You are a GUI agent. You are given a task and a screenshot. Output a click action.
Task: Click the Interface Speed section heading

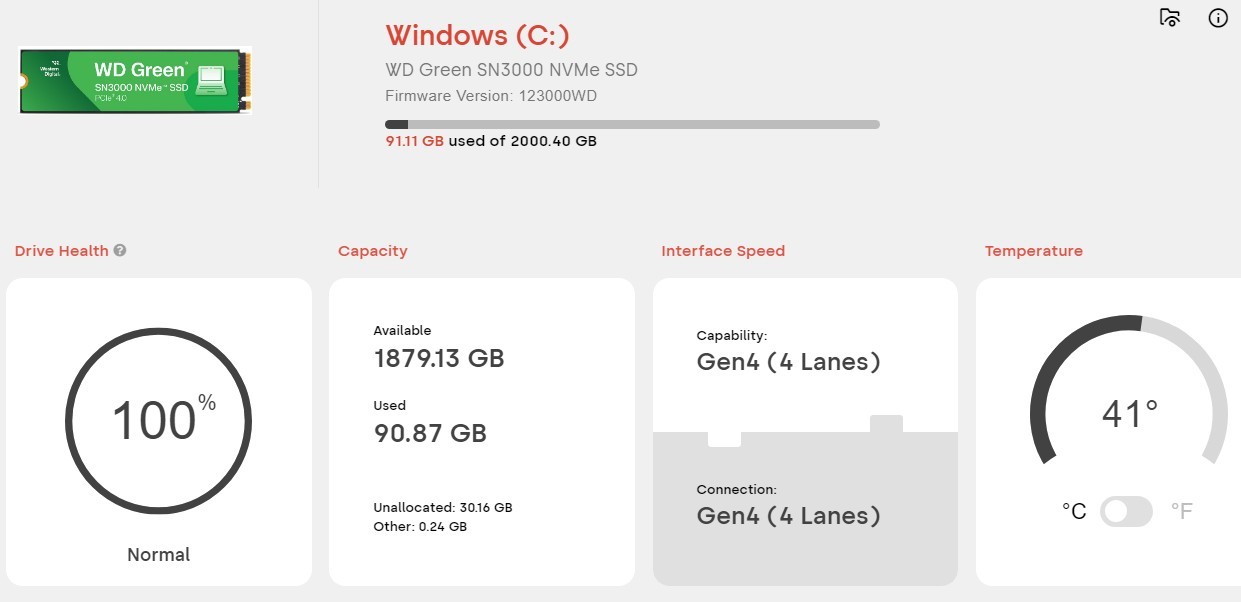[x=723, y=251]
